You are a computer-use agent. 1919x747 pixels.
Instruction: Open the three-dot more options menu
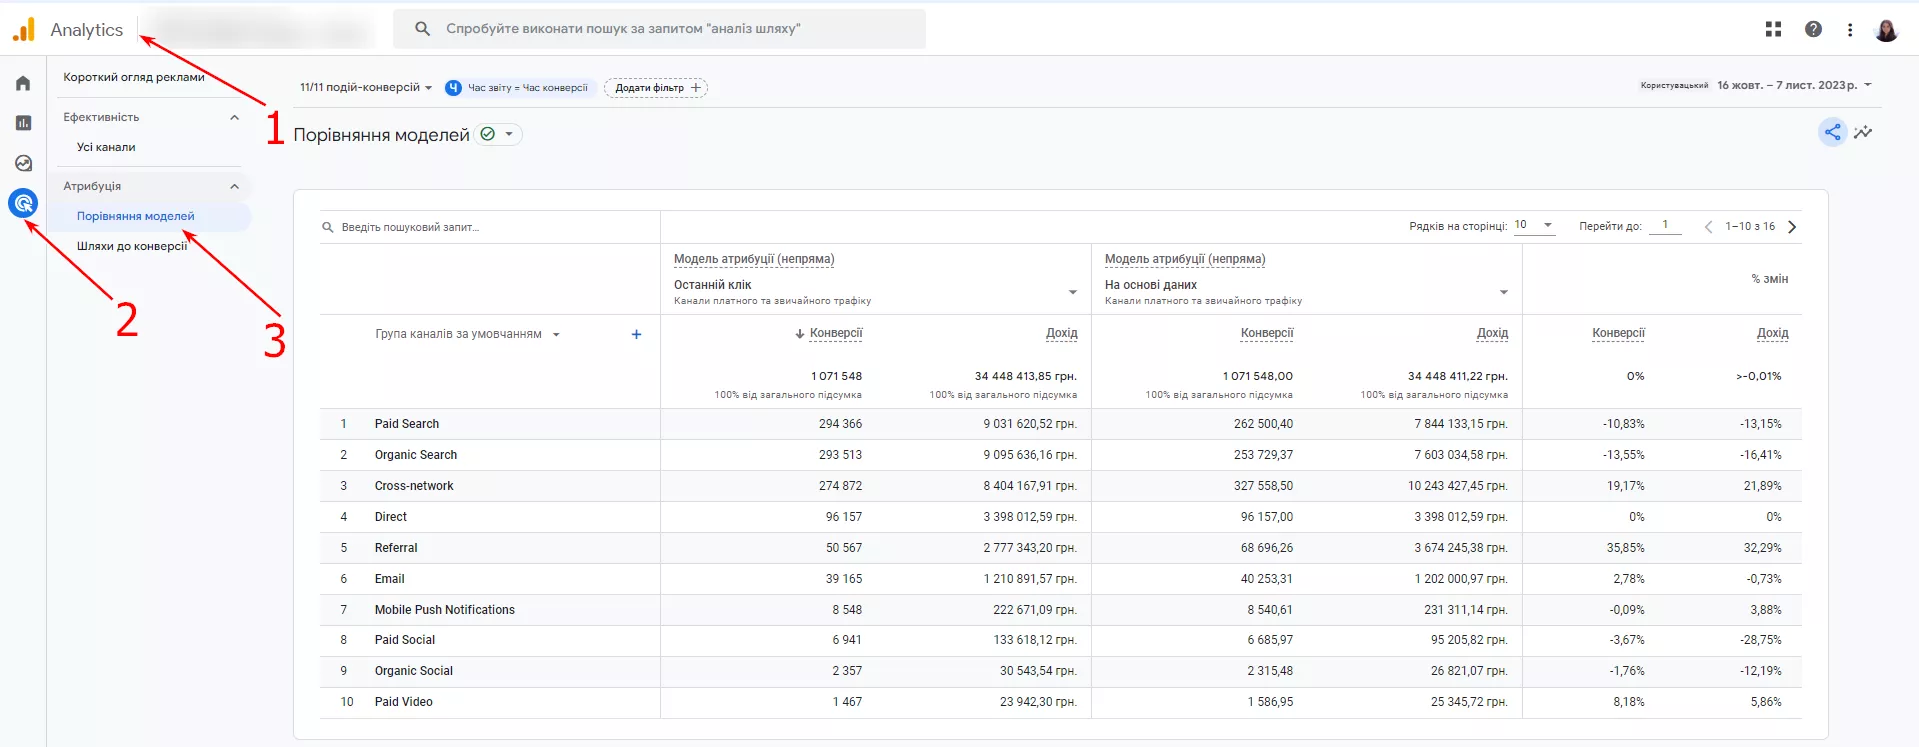pyautogui.click(x=1850, y=30)
